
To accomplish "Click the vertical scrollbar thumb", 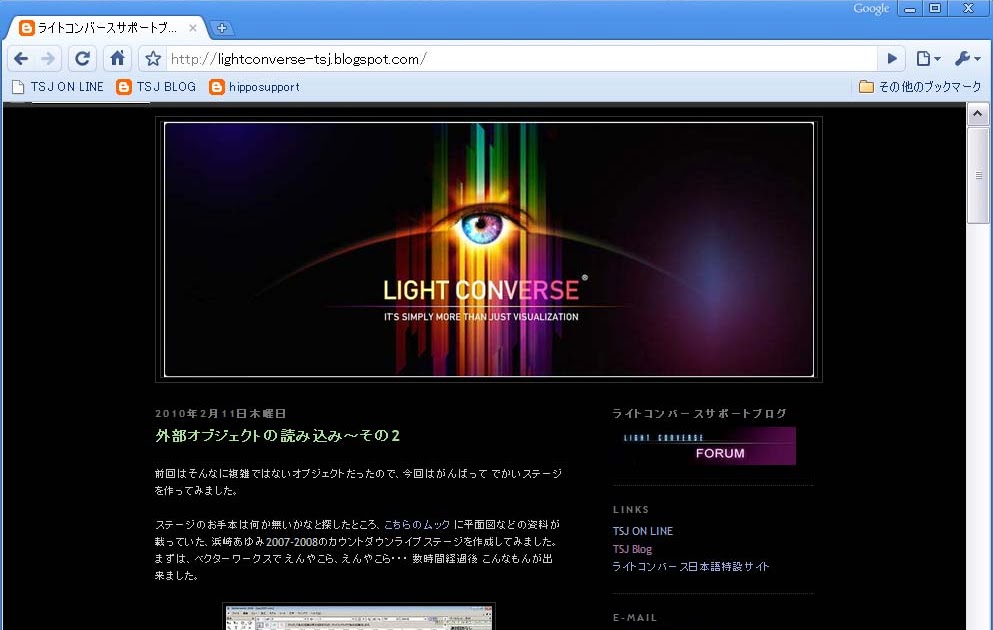I will coord(978,175).
